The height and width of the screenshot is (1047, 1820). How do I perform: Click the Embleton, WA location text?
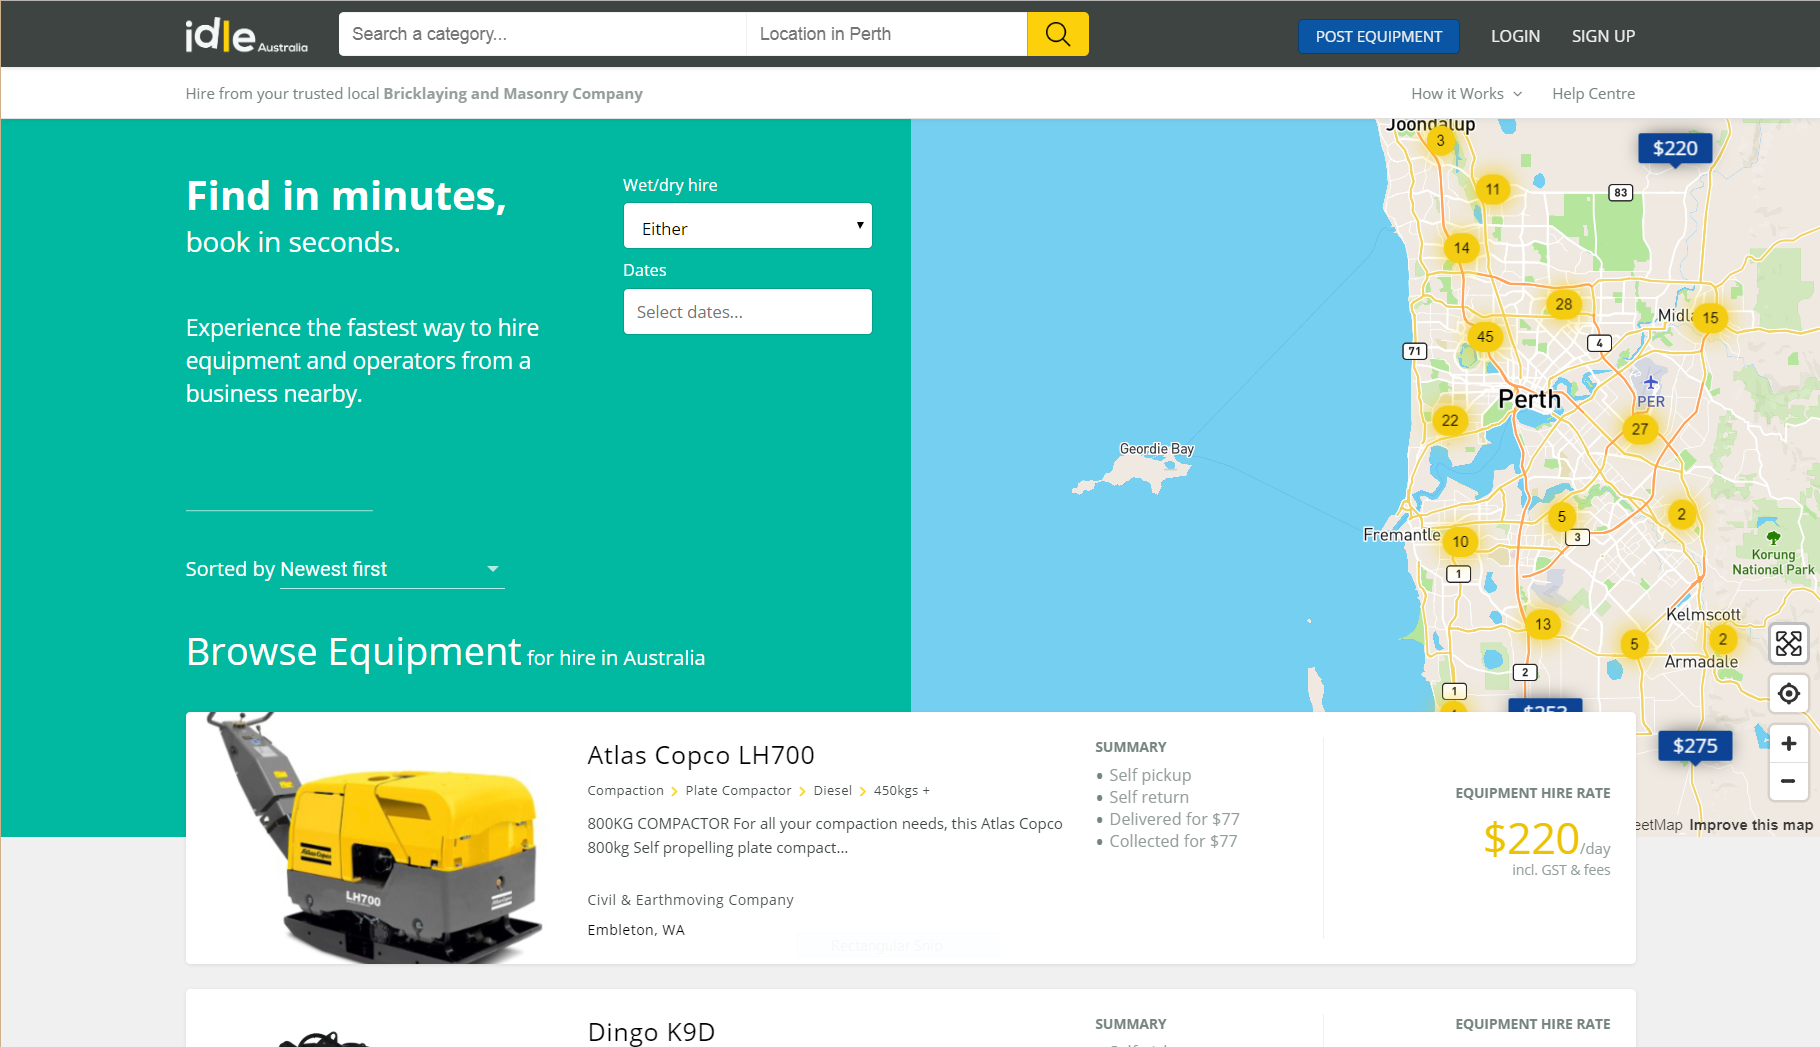click(636, 930)
